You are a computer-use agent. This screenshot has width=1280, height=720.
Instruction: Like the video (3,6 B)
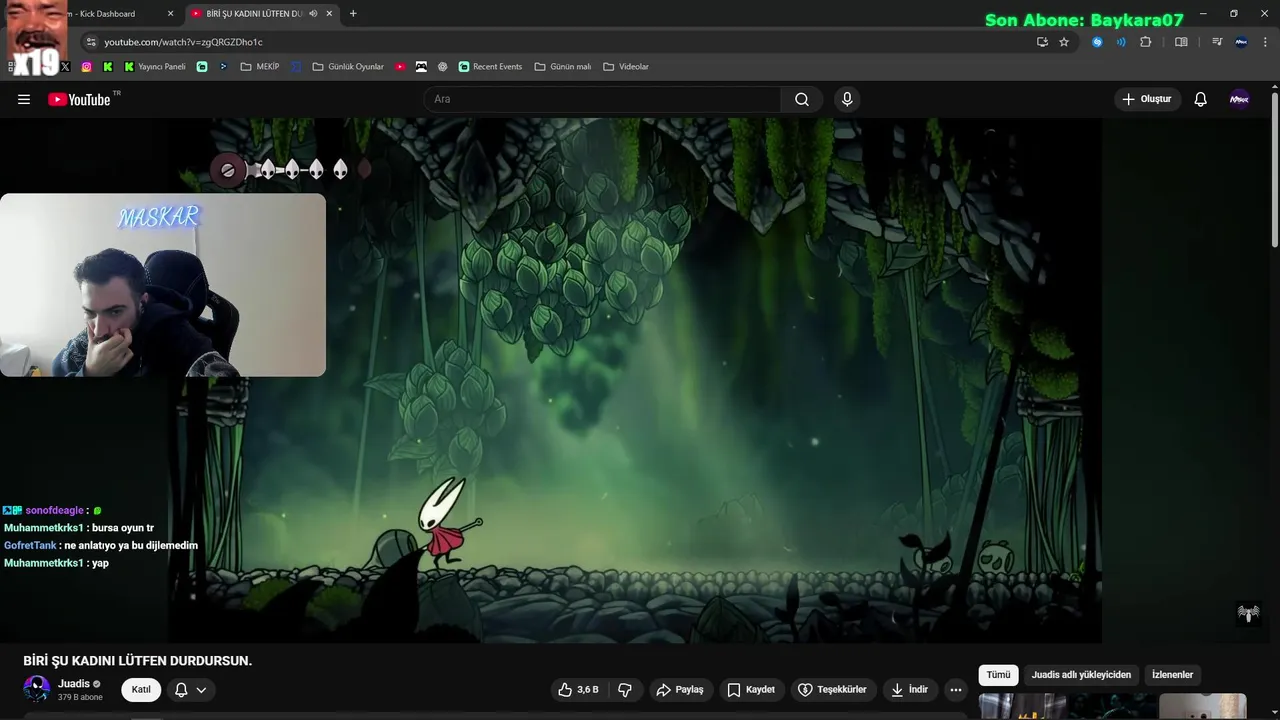(578, 690)
